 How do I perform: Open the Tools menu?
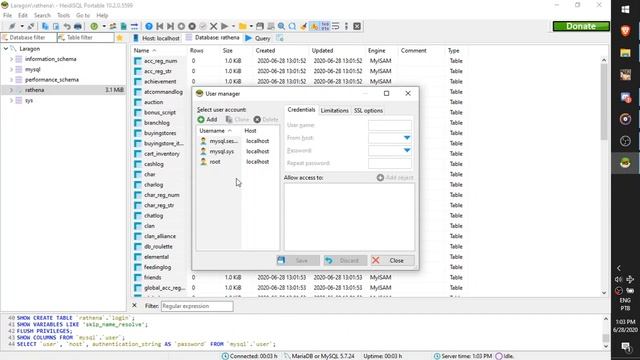63,16
